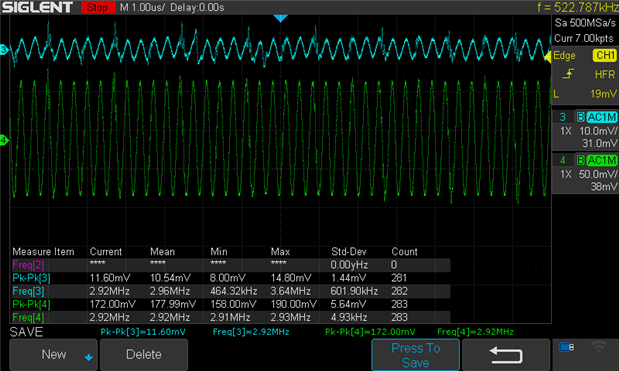Click the channel 4 AC1M coupling badge

[601, 160]
